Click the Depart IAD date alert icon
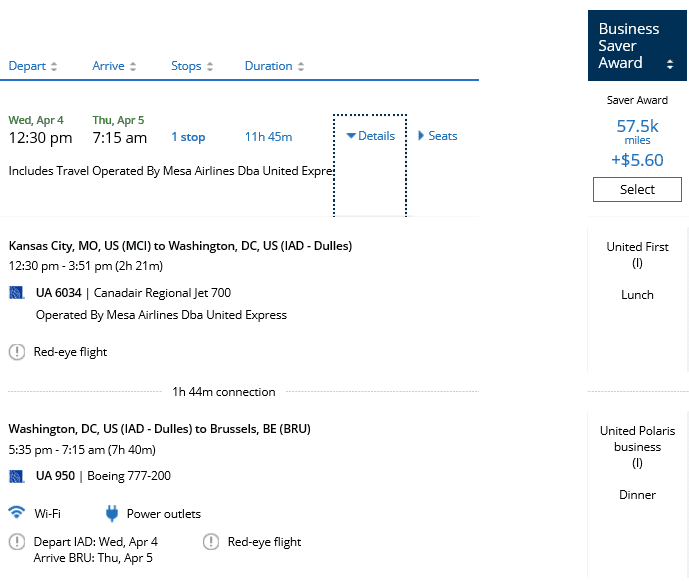The width and height of the screenshot is (689, 583). click(x=17, y=542)
